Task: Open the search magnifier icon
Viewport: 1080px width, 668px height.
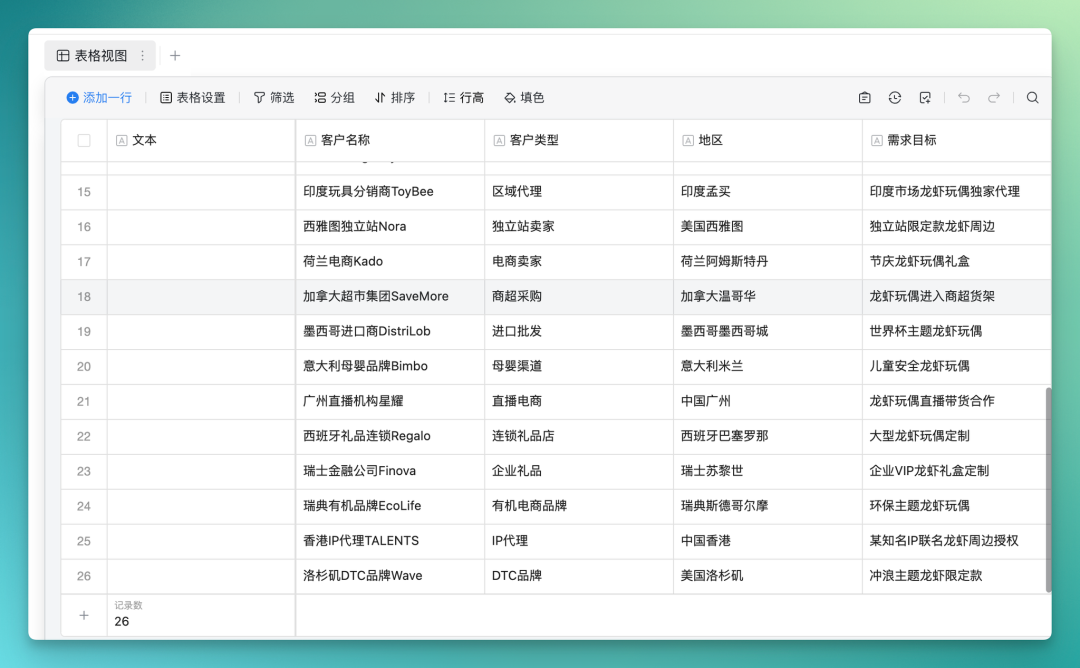Action: 1032,98
